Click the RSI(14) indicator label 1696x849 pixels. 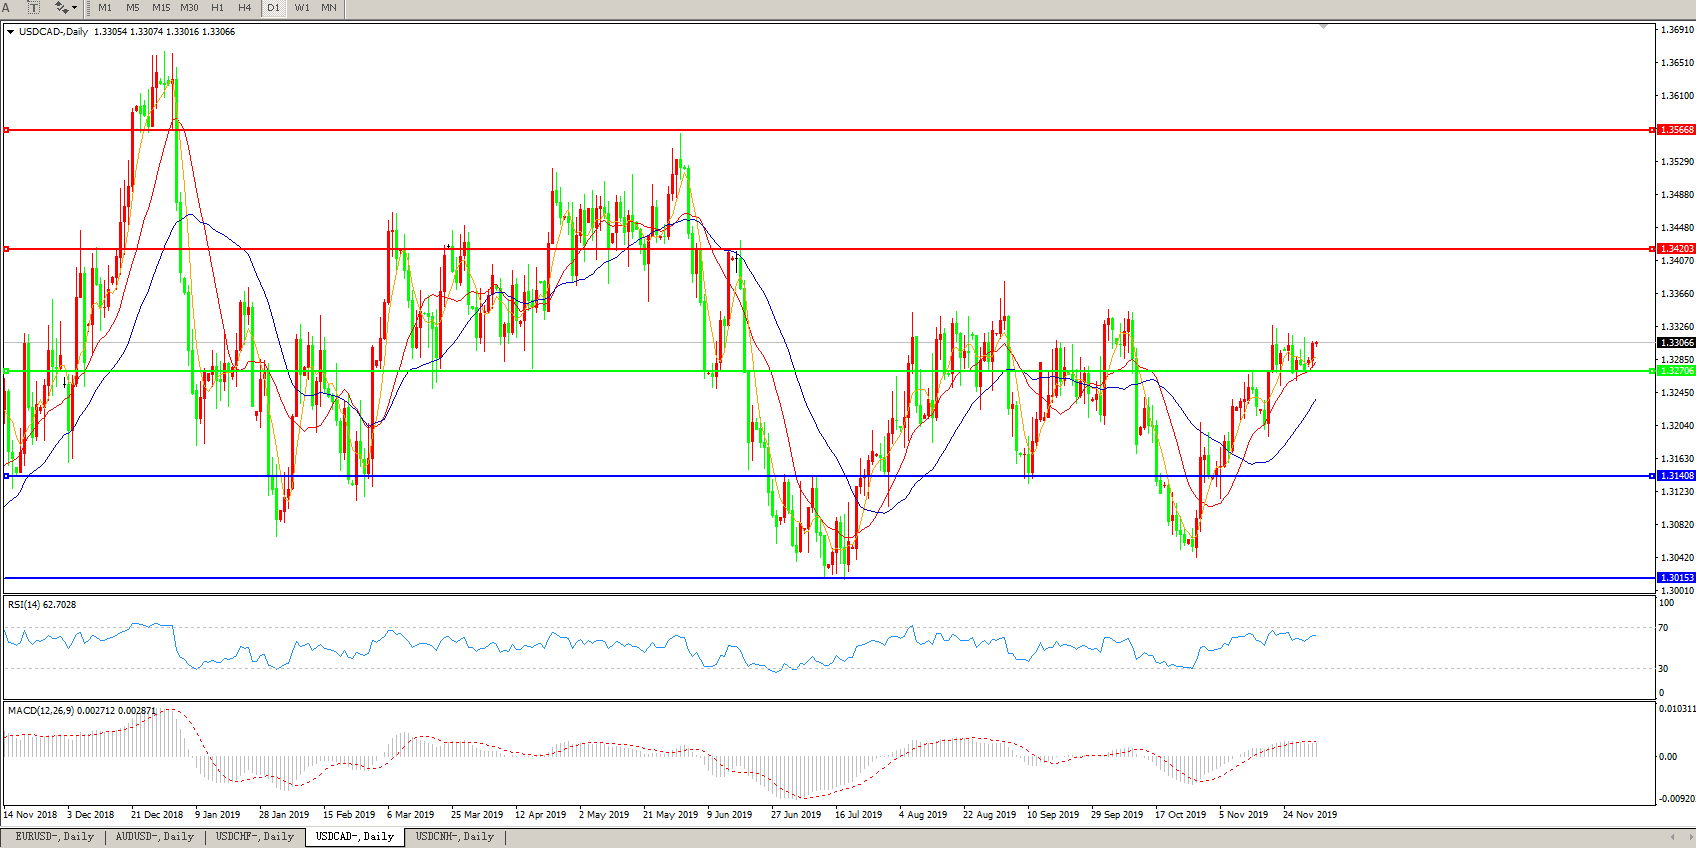click(x=41, y=605)
